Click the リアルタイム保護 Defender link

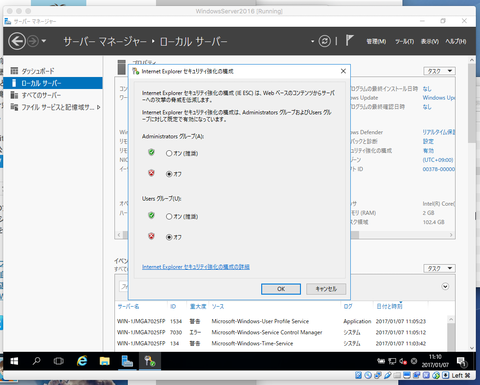pyautogui.click(x=439, y=132)
